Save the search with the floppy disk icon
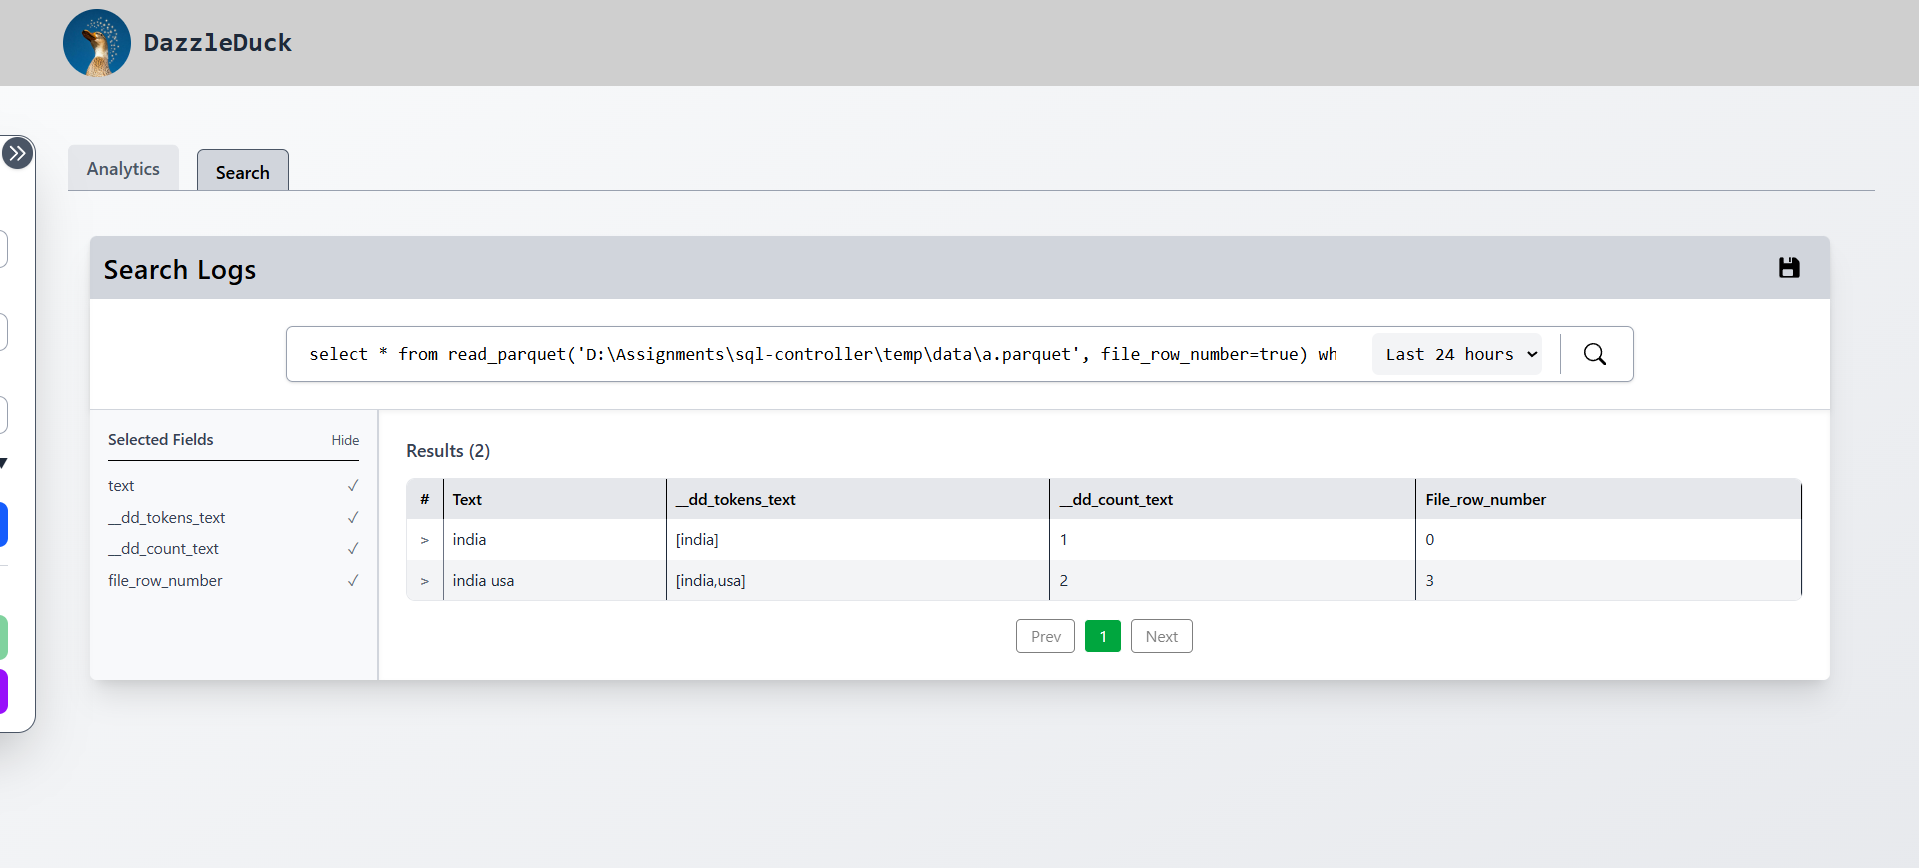The image size is (1919, 868). click(1789, 267)
